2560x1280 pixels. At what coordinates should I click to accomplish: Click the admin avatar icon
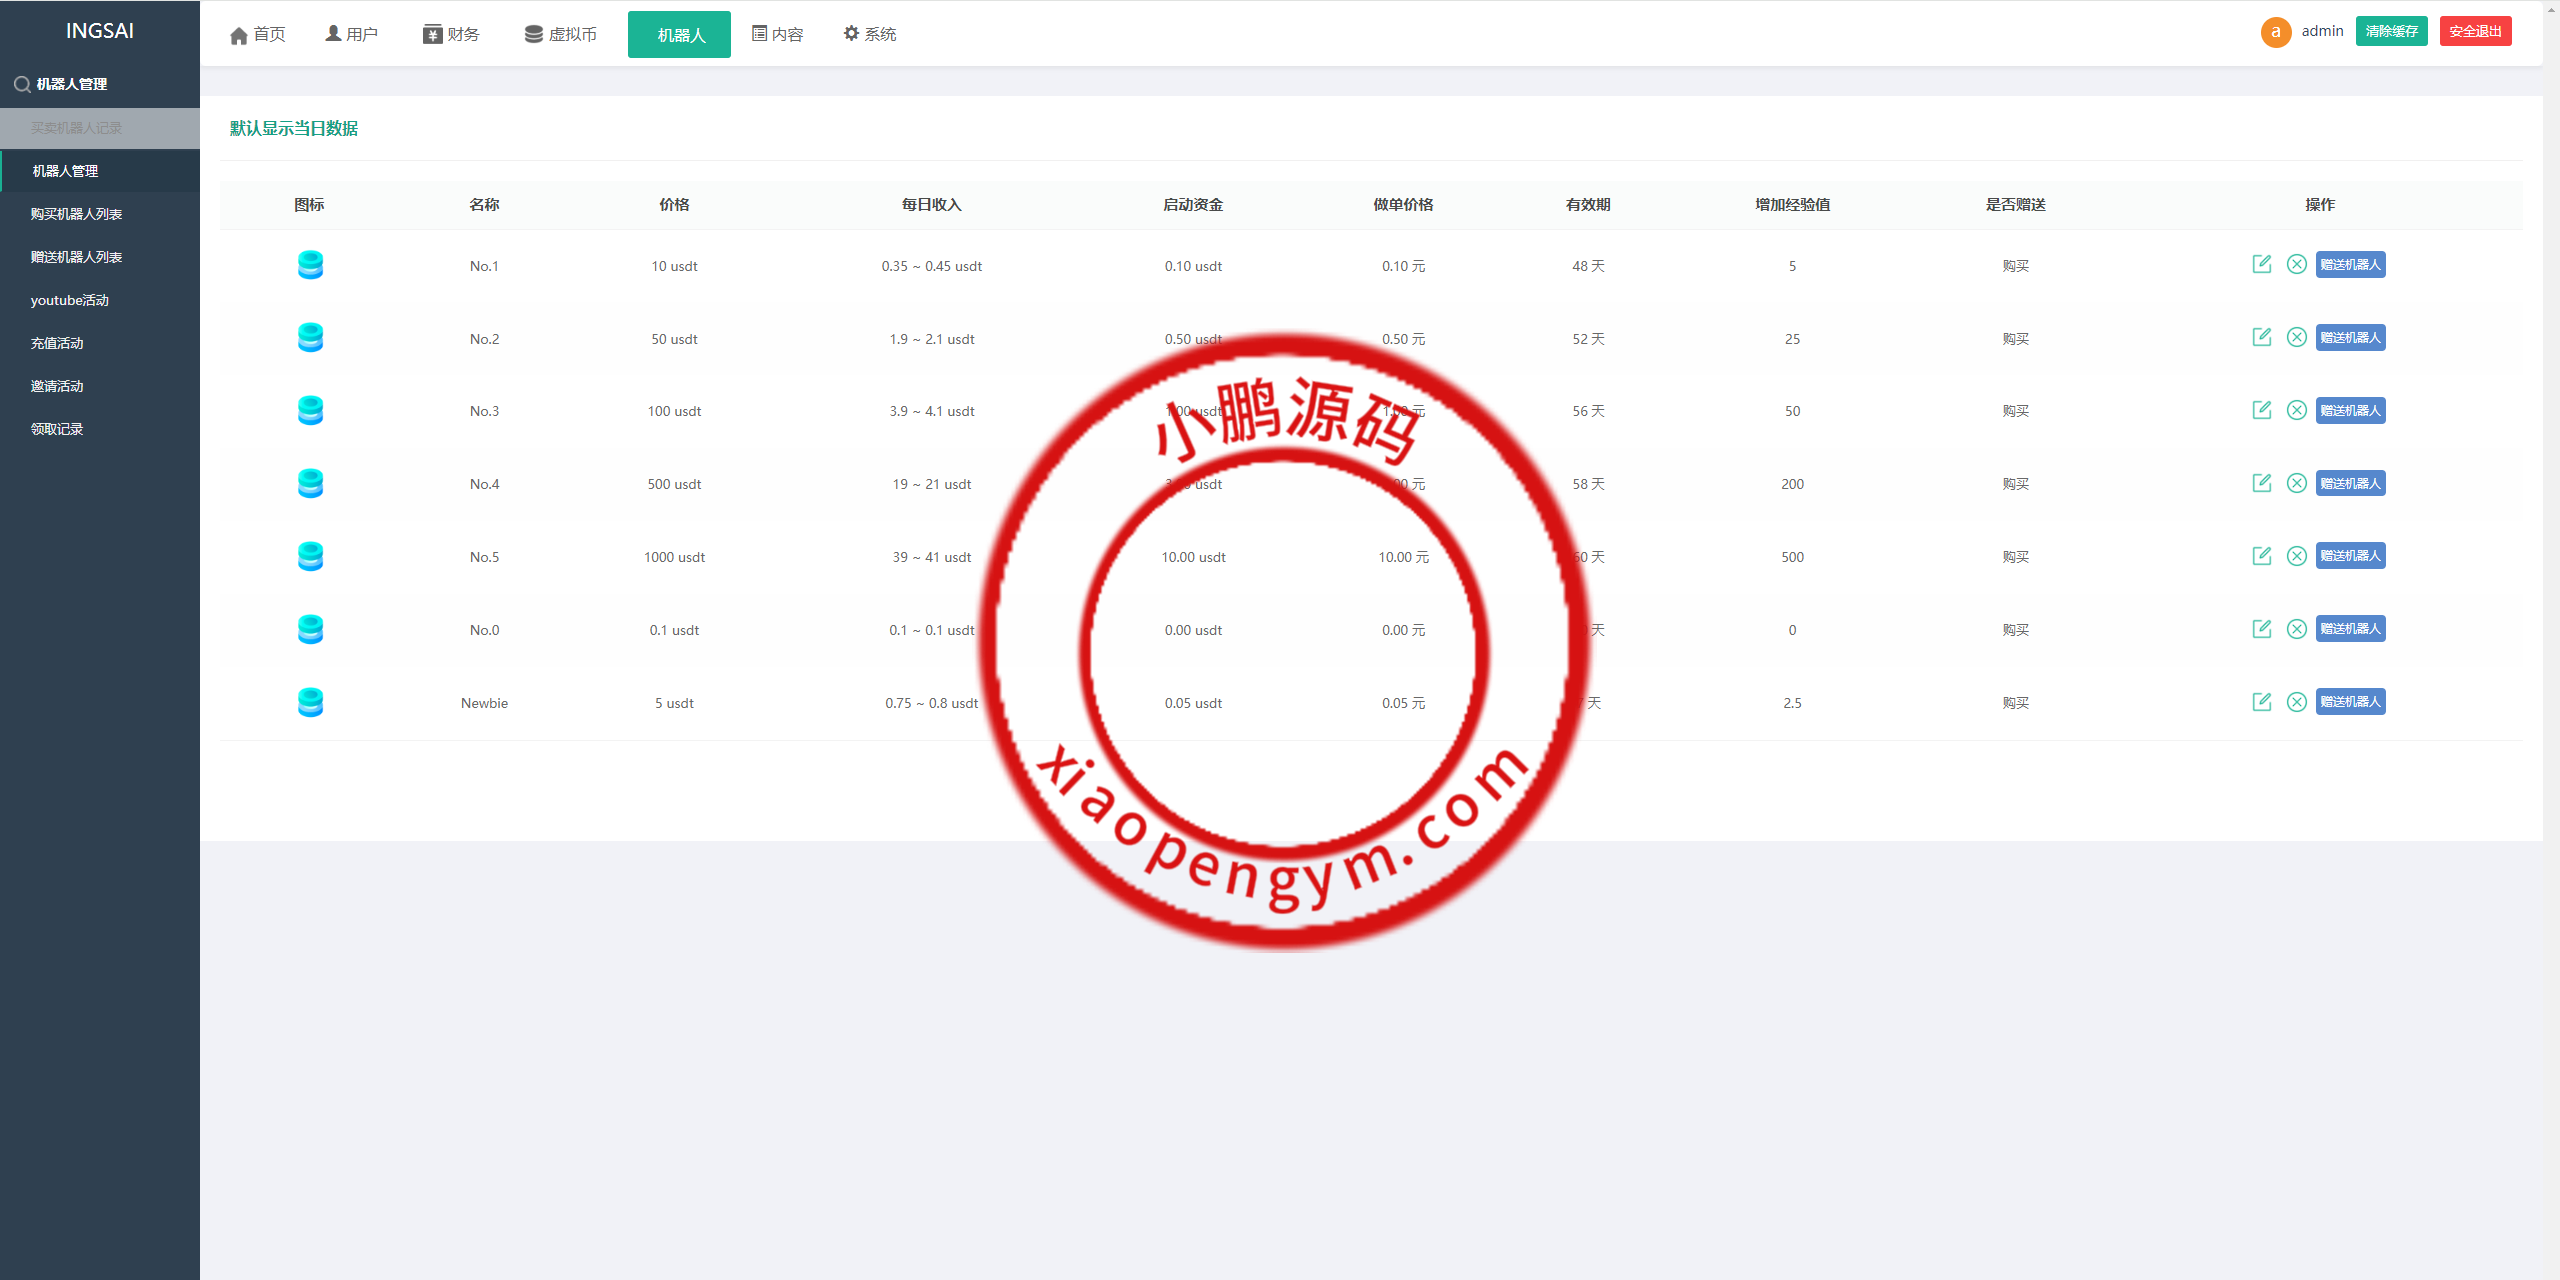coord(2276,31)
